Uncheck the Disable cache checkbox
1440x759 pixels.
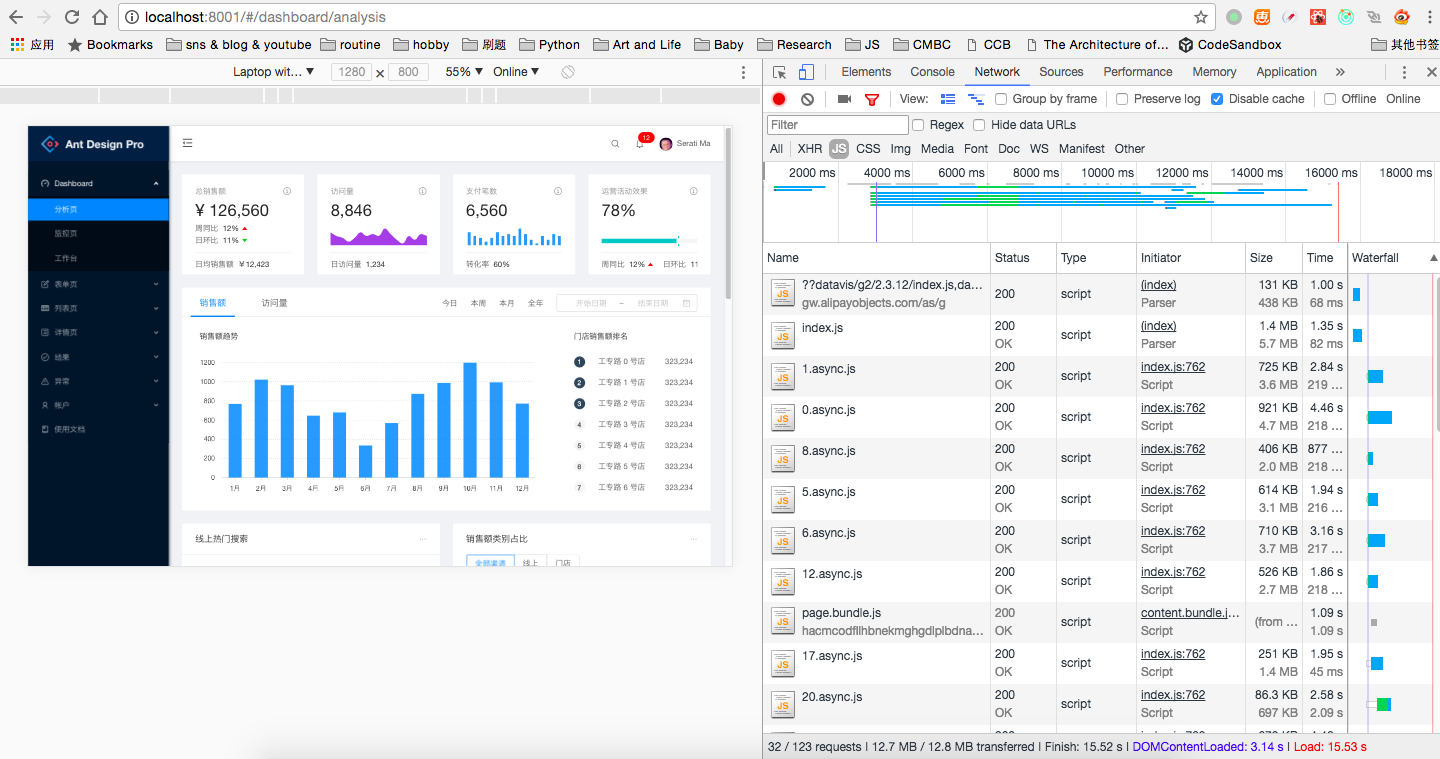pos(1217,99)
